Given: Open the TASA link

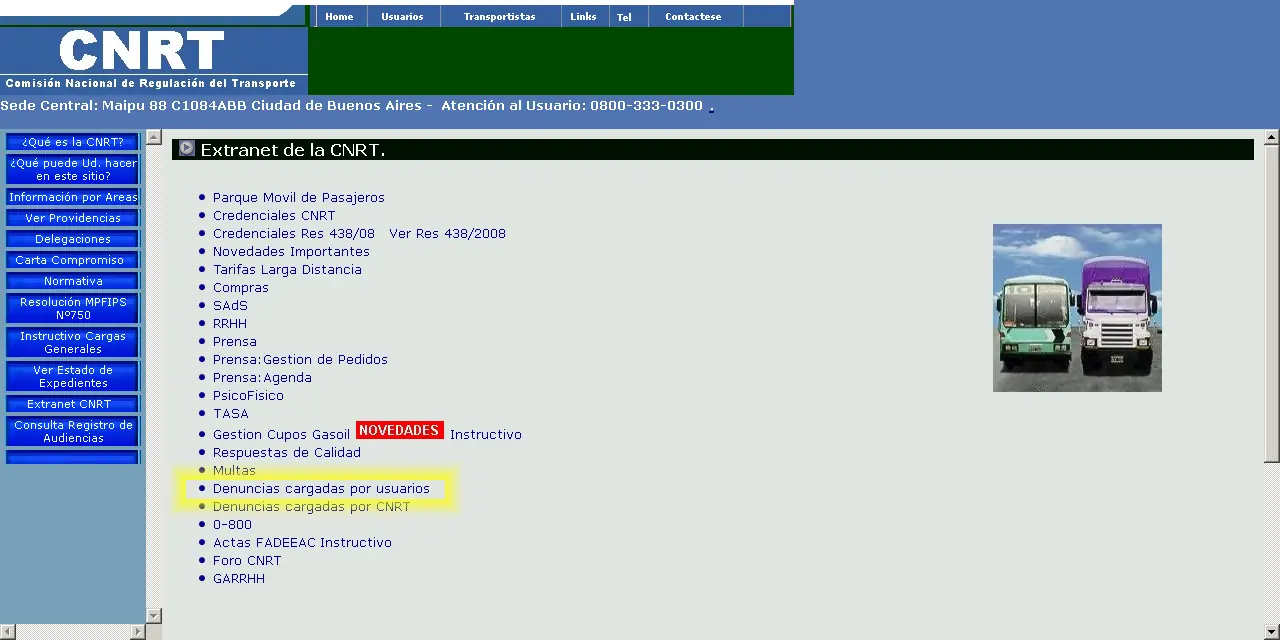Looking at the screenshot, I should tap(230, 414).
